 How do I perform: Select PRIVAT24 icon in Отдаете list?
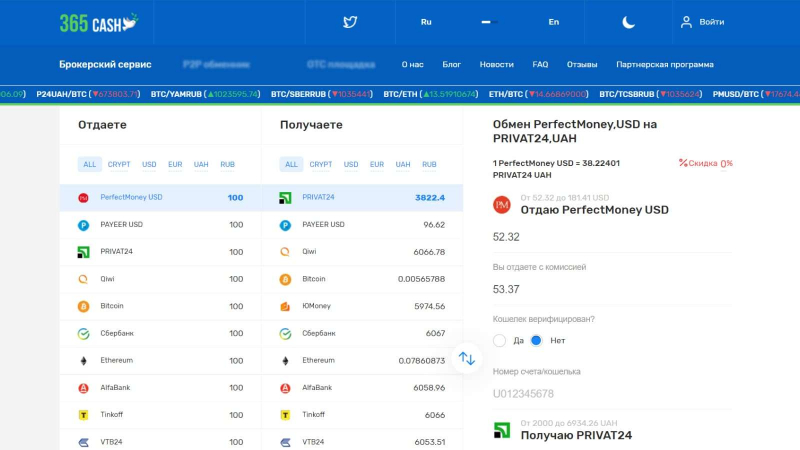click(83, 252)
